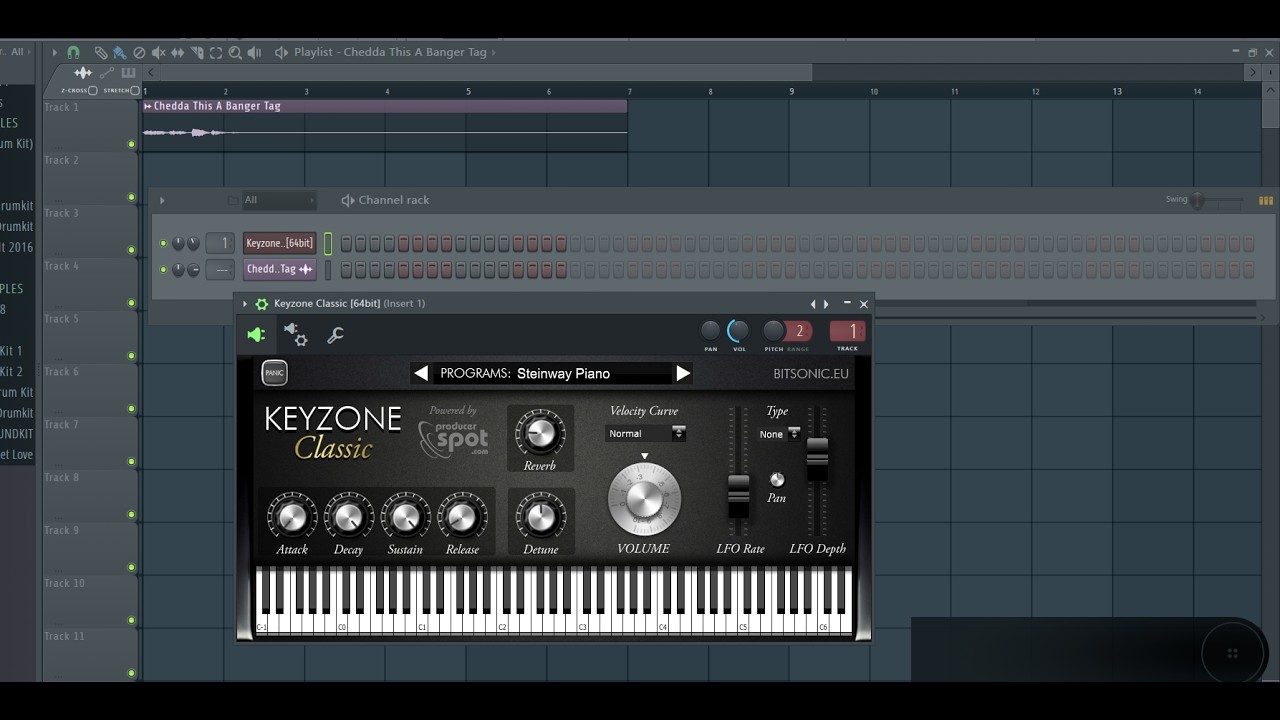
Task: Show pattern clips focus in Playlist
Action: (x=128, y=73)
